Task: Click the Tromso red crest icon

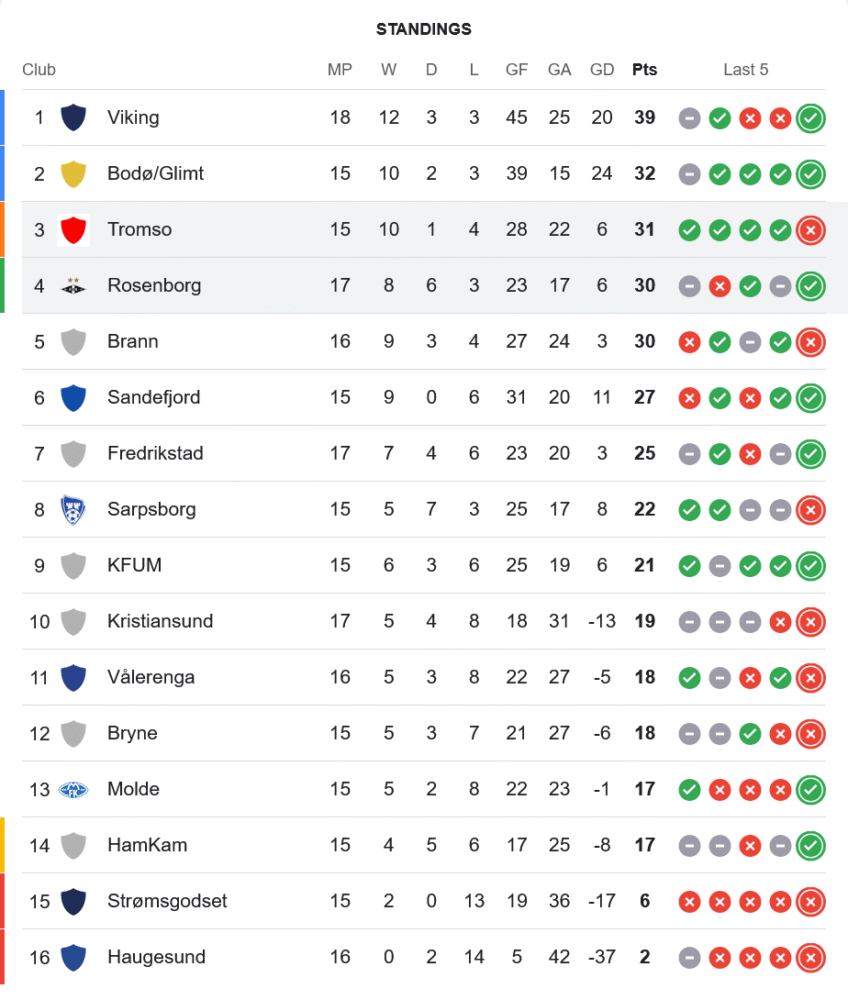Action: click(x=73, y=230)
